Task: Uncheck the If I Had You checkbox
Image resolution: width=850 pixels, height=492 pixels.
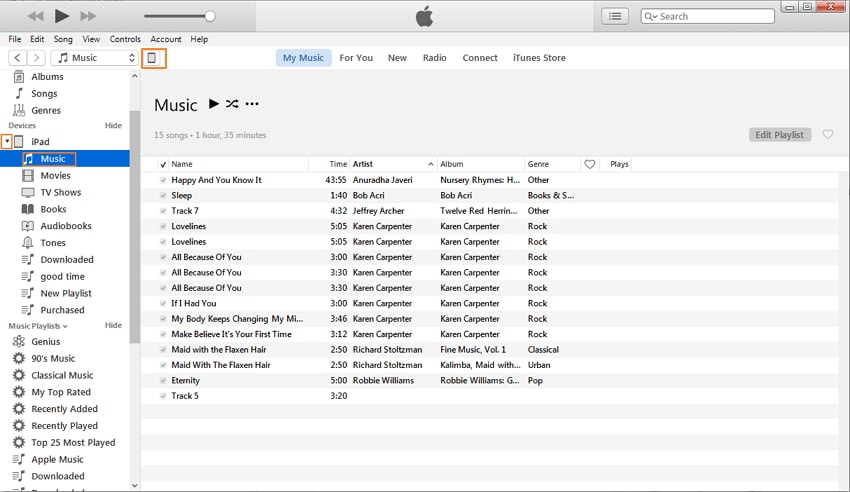Action: (x=163, y=303)
